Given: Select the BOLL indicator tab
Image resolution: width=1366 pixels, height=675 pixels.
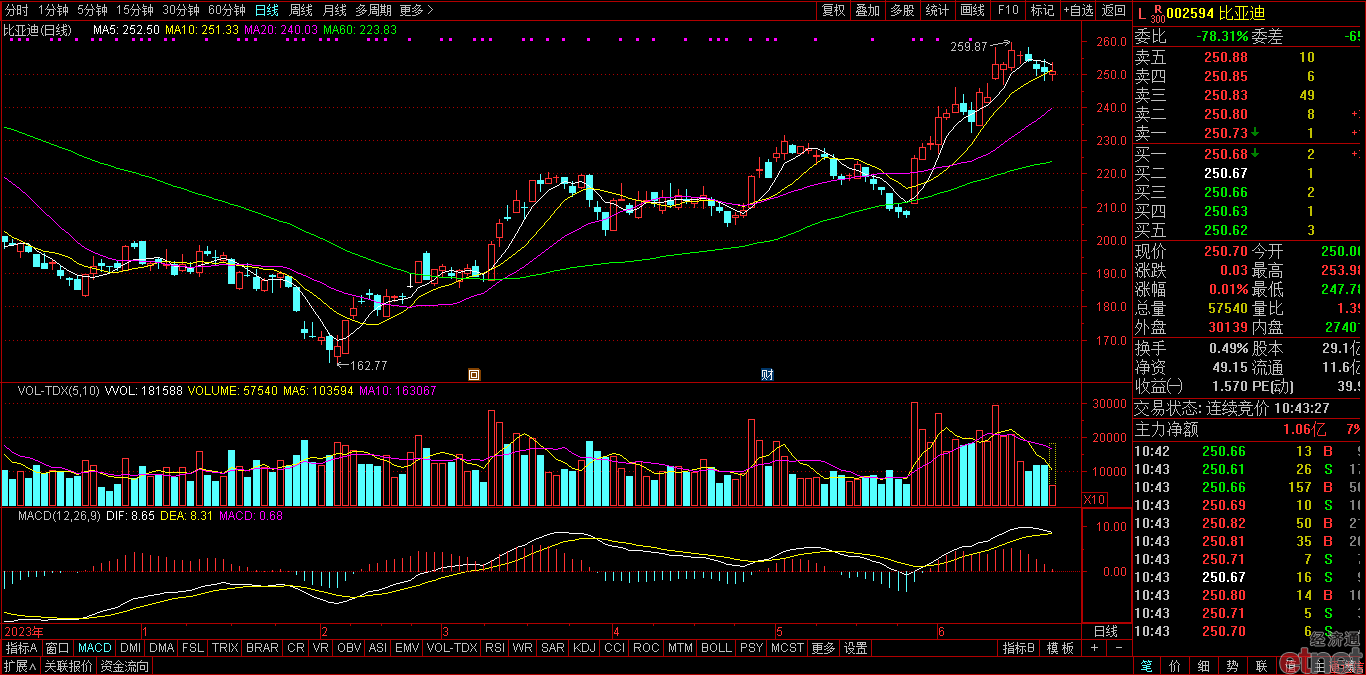Looking at the screenshot, I should [716, 648].
